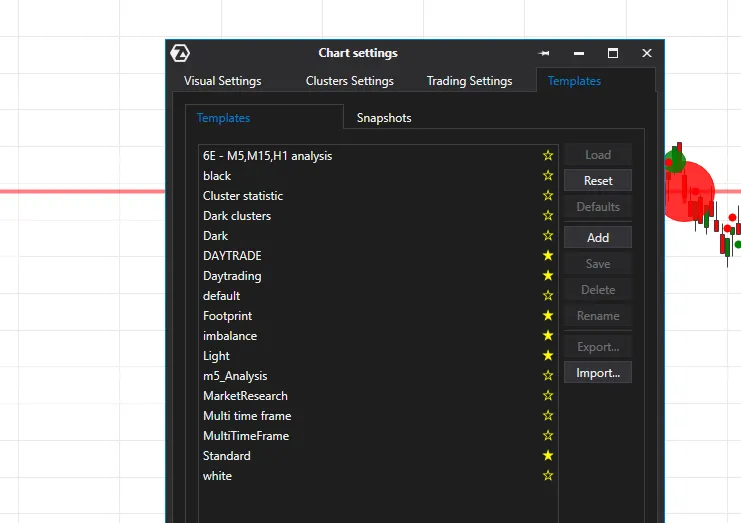This screenshot has height=523, width=741.
Task: Select the Multi time frame template
Action: click(247, 416)
